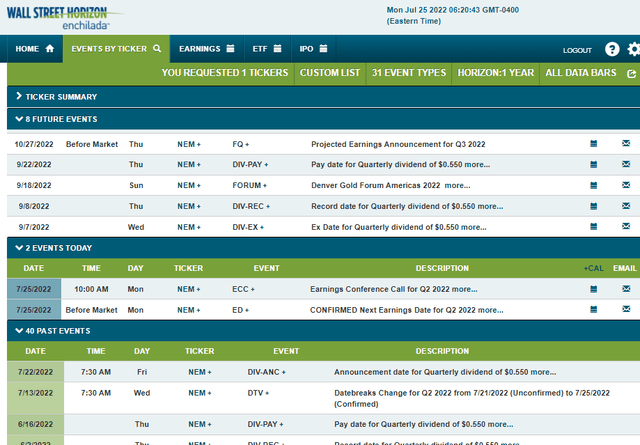The height and width of the screenshot is (445, 640).
Task: Open the help question mark icon
Action: pyautogui.click(x=612, y=49)
